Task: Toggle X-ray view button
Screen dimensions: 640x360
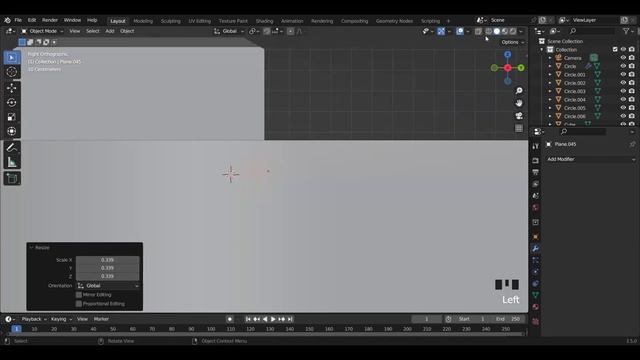Action: (478, 31)
